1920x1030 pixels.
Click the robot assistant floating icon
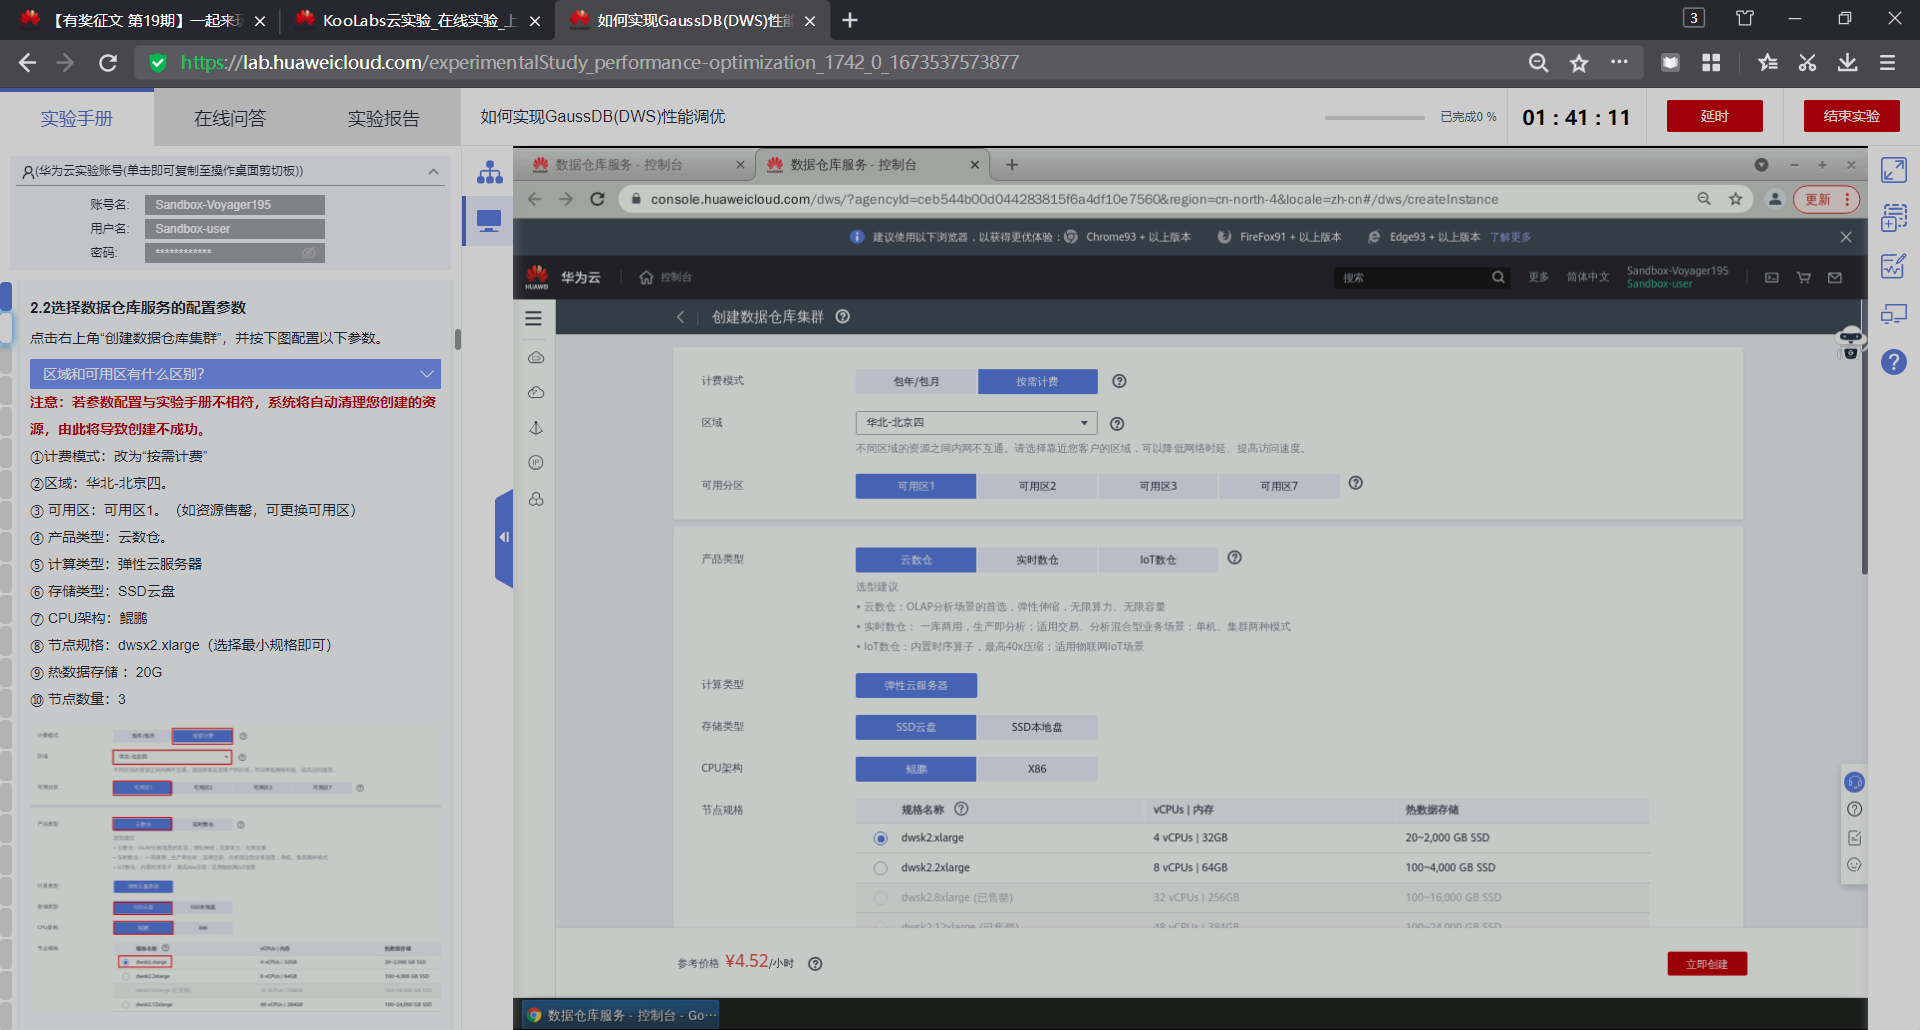point(1851,342)
